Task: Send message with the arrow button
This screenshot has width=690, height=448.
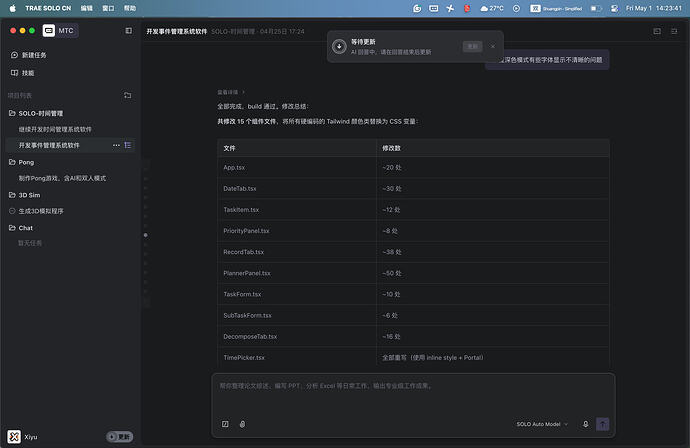Action: pyautogui.click(x=602, y=424)
